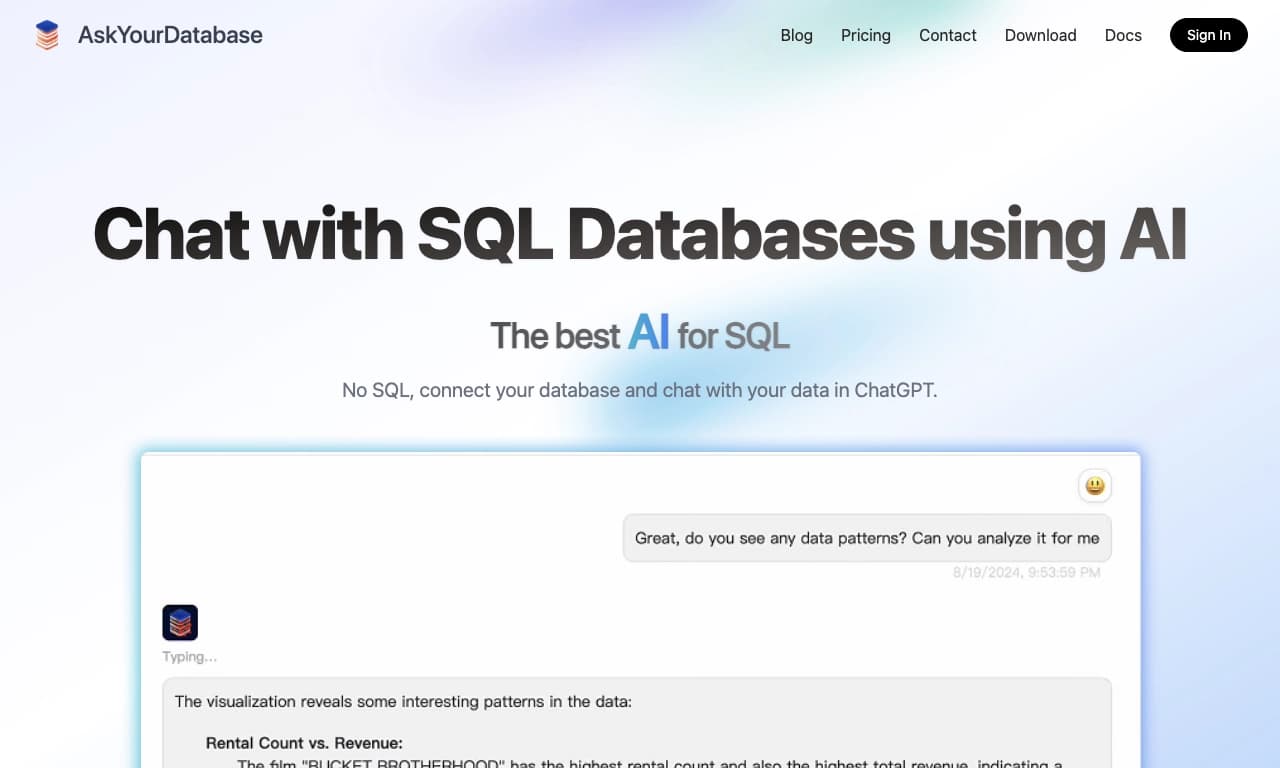Click the 'No SQL, connect your database' tagline
The width and height of the screenshot is (1280, 768).
click(x=640, y=390)
